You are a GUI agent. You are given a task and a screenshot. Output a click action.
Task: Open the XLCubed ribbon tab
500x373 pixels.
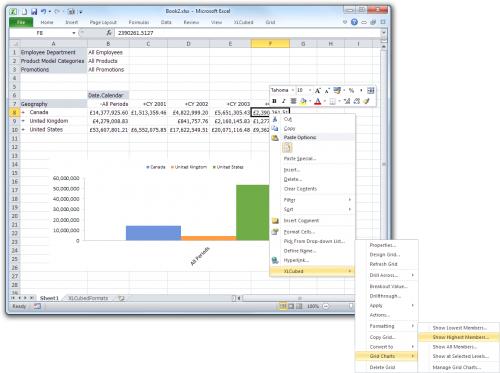[x=243, y=22]
